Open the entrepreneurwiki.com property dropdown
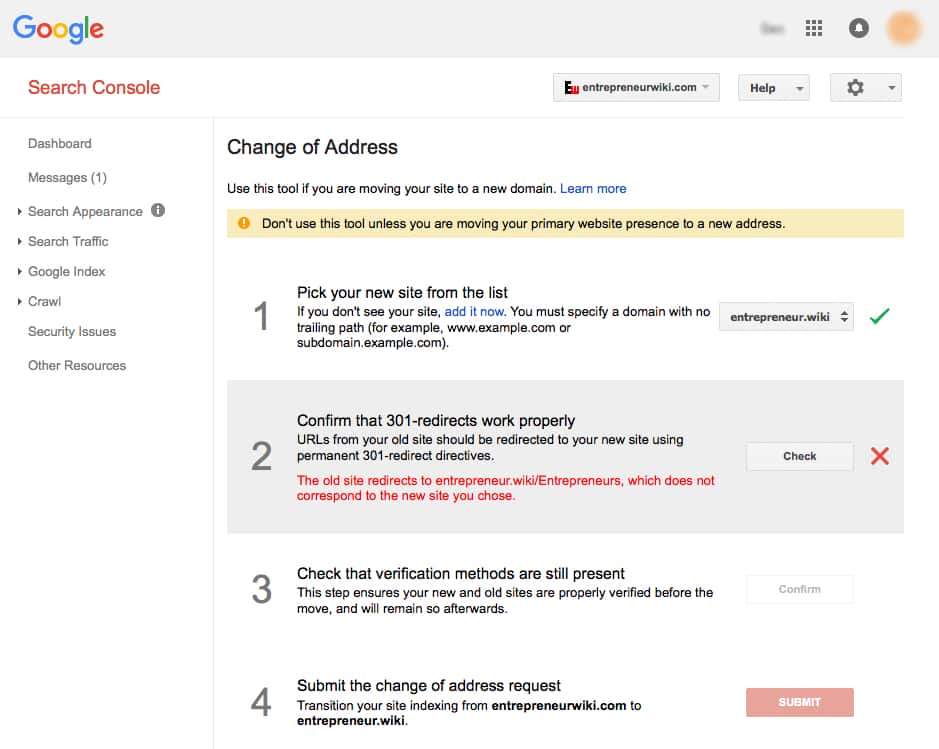This screenshot has height=749, width=939. tap(636, 88)
